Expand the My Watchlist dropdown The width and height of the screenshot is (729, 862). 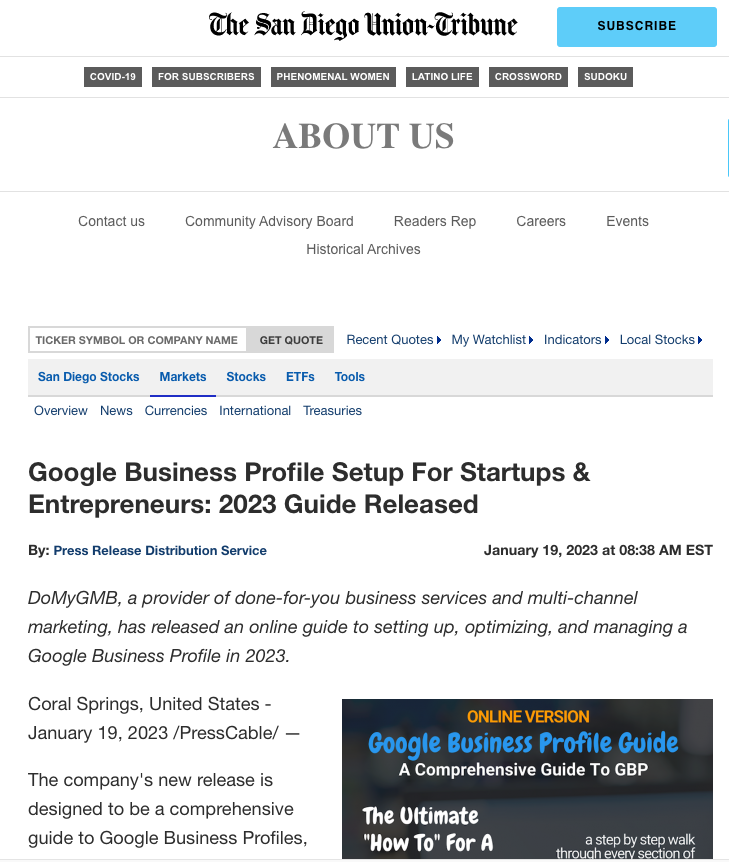coord(492,340)
